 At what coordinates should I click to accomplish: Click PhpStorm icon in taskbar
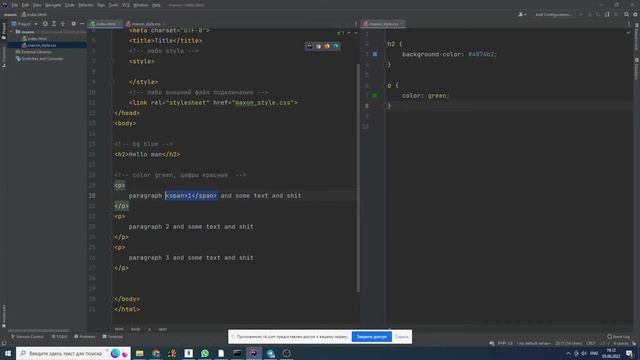253,353
